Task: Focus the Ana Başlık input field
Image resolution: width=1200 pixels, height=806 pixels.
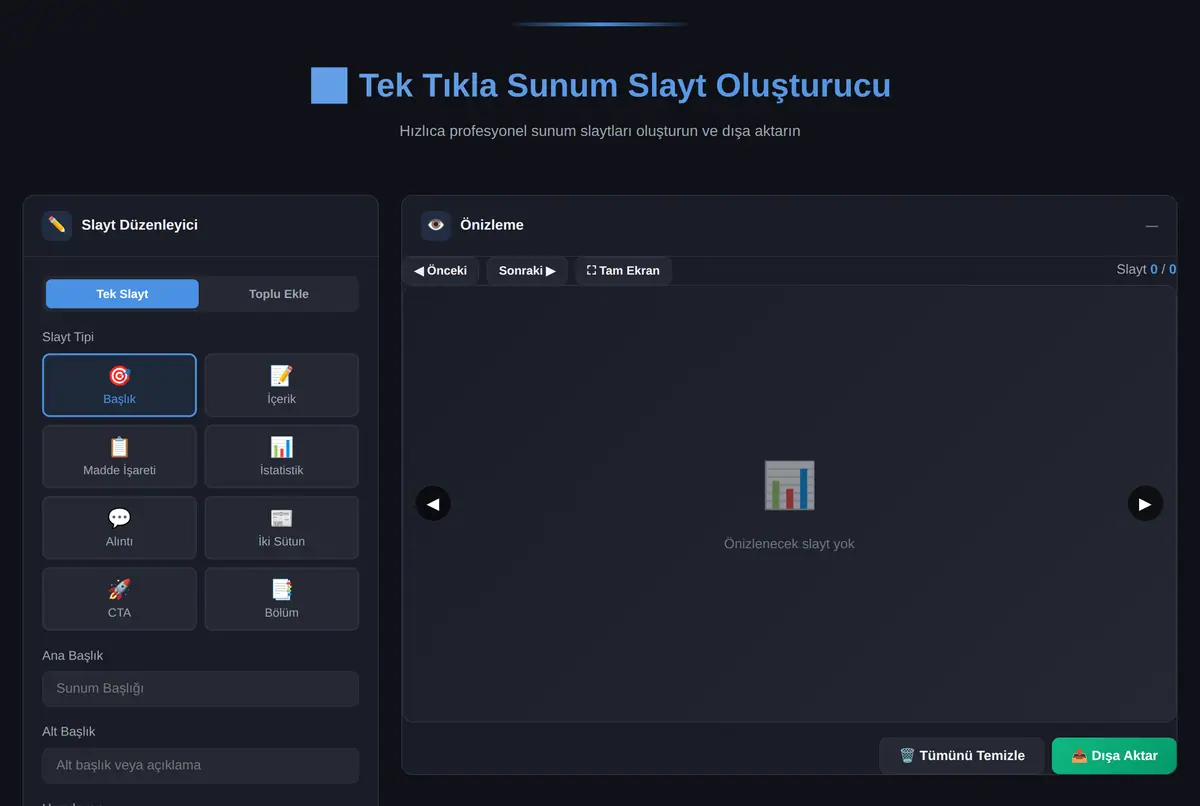Action: tap(200, 689)
